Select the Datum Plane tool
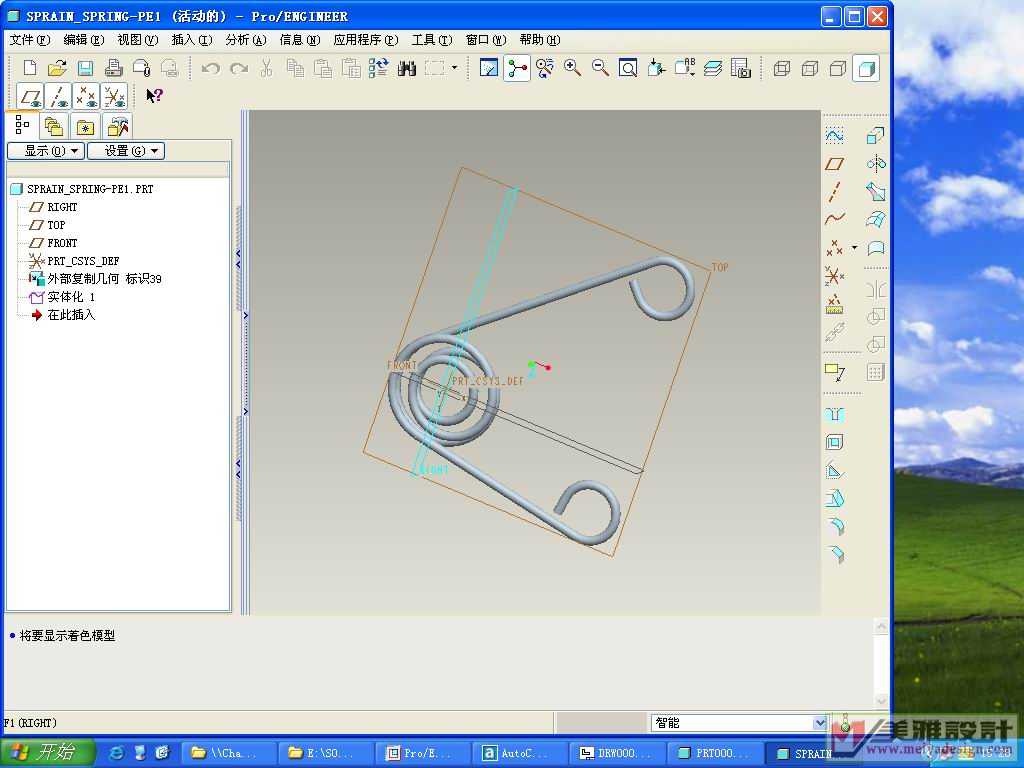 (x=835, y=163)
